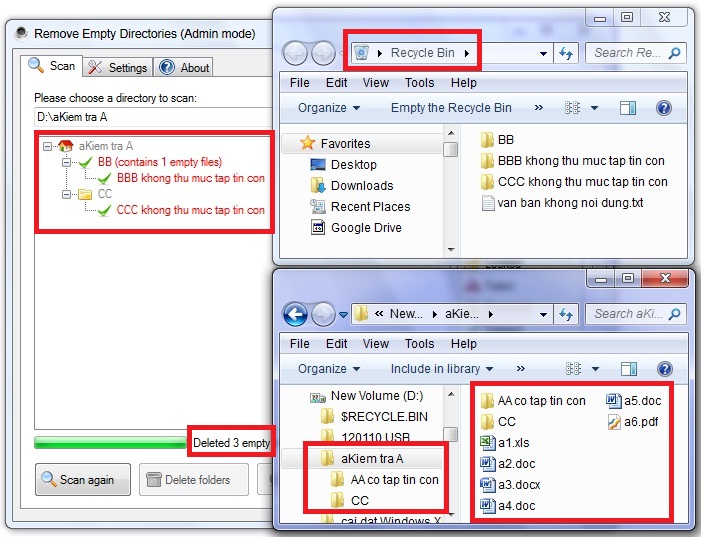This screenshot has width=701, height=537.
Task: Open Tools menu in Recycle Bin window
Action: [x=419, y=83]
